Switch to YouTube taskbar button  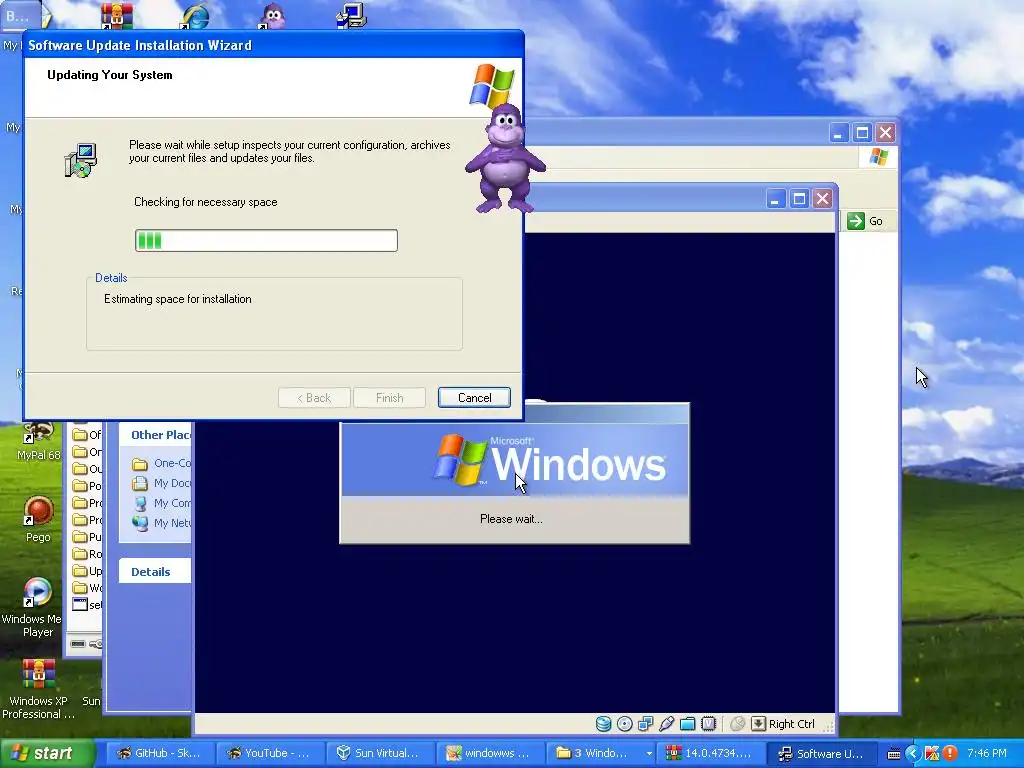click(x=268, y=753)
